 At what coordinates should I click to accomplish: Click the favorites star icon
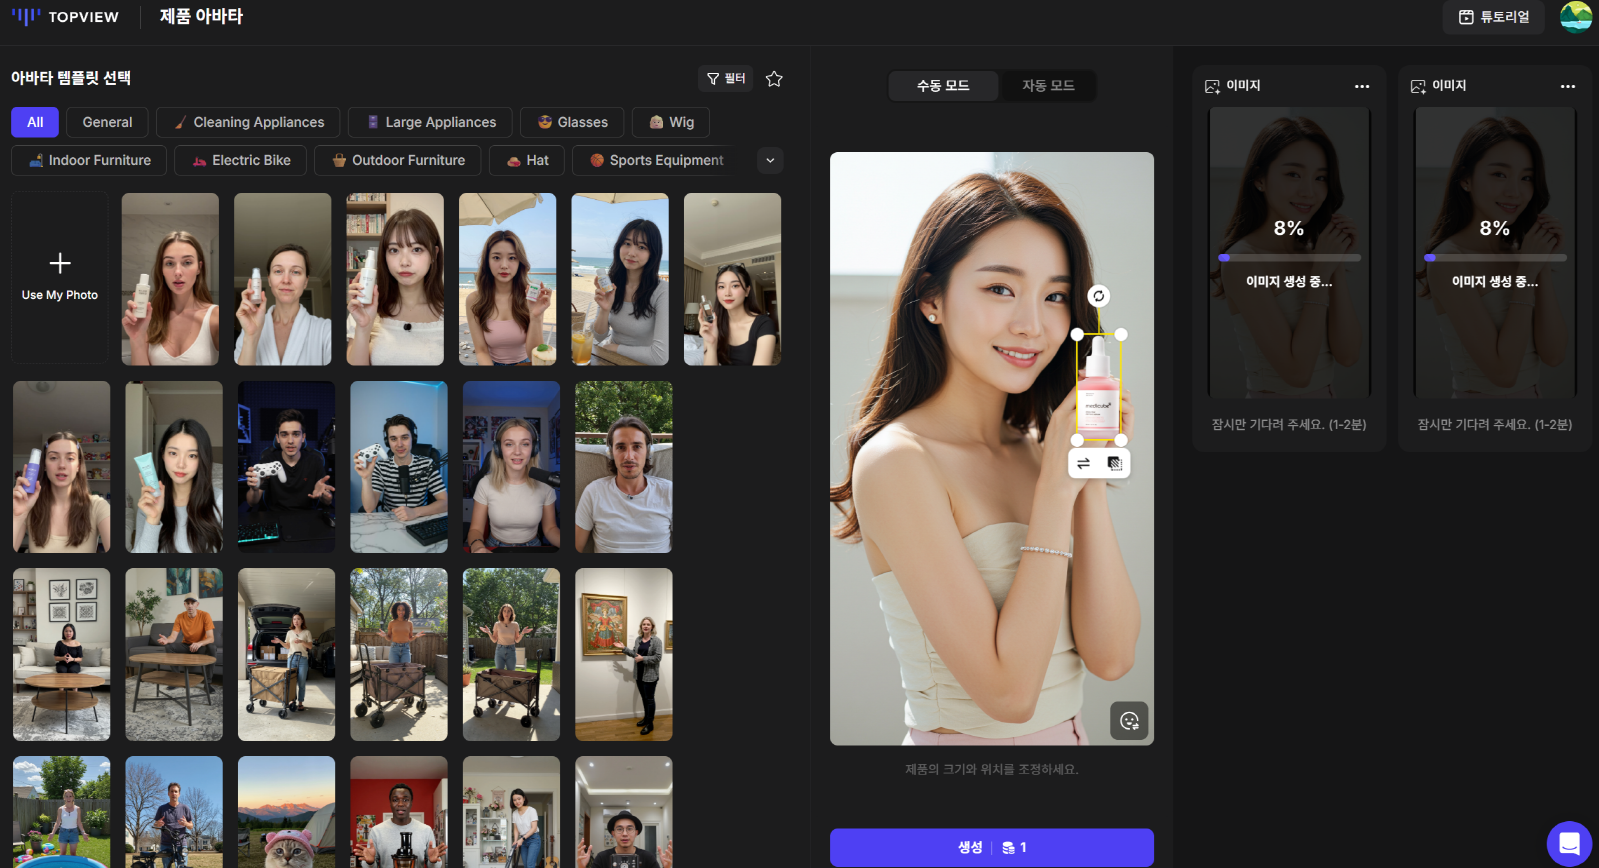(774, 78)
